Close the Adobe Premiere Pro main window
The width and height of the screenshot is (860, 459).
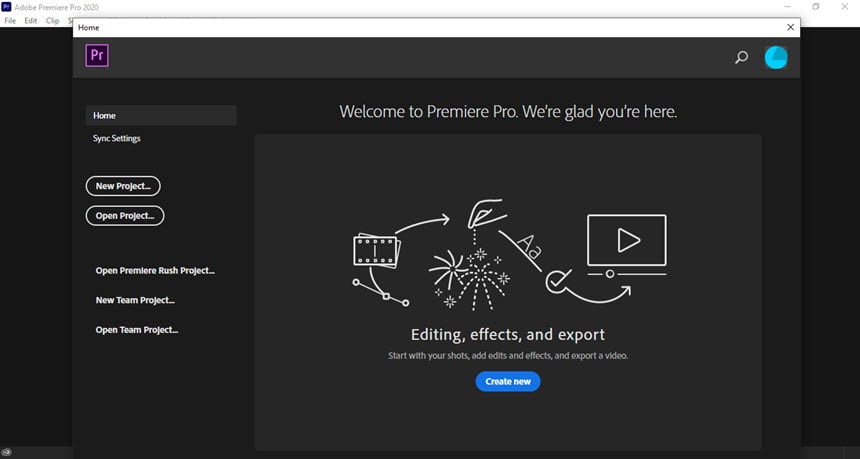point(845,7)
